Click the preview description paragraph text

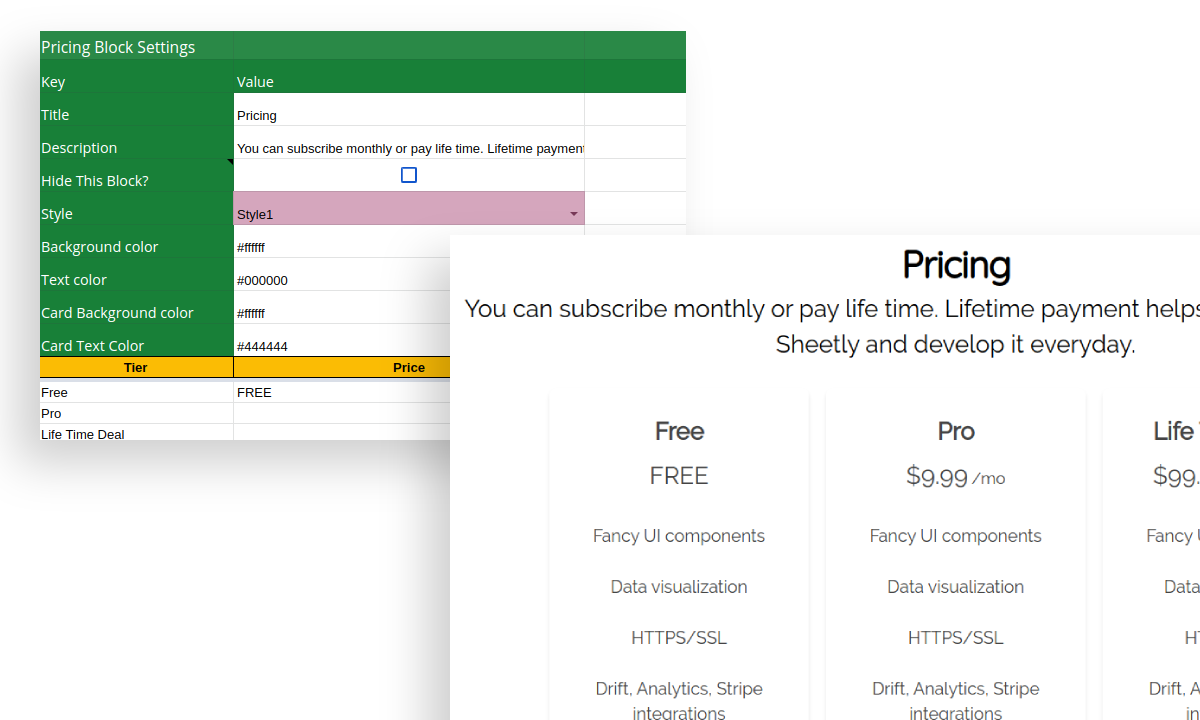coord(832,327)
